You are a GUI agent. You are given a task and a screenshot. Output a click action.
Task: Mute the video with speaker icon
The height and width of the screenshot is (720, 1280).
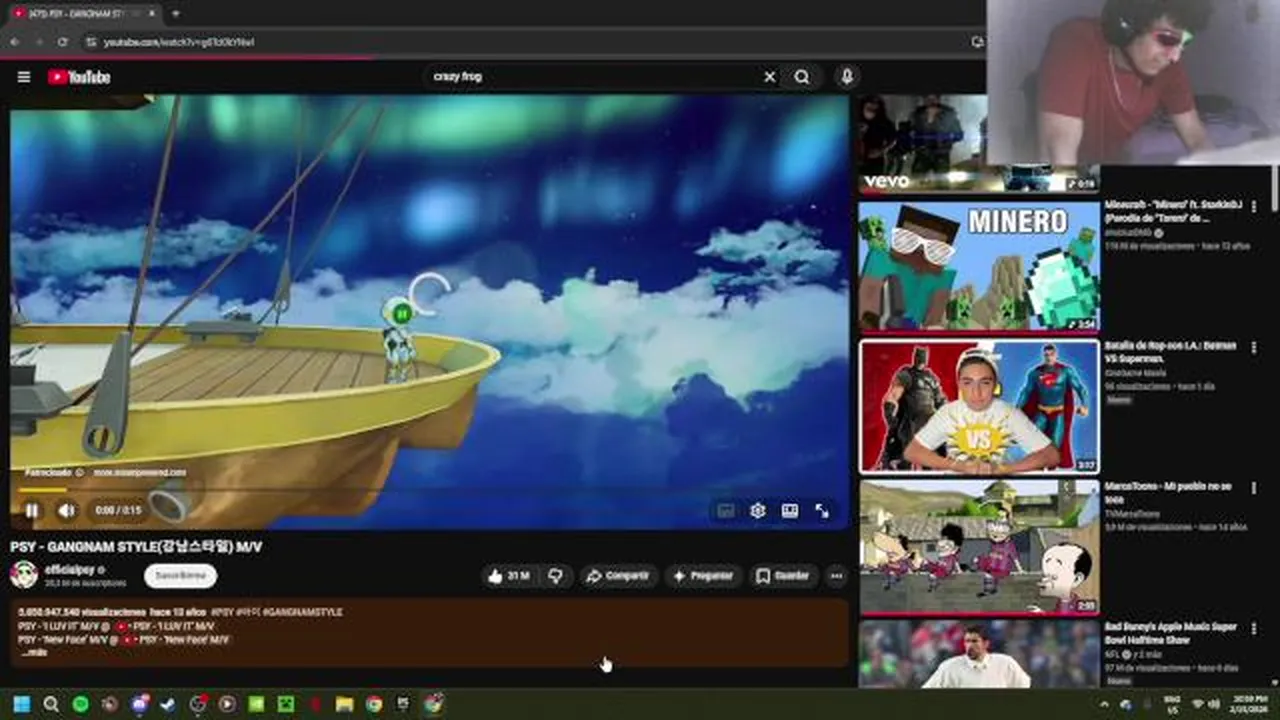pos(66,511)
